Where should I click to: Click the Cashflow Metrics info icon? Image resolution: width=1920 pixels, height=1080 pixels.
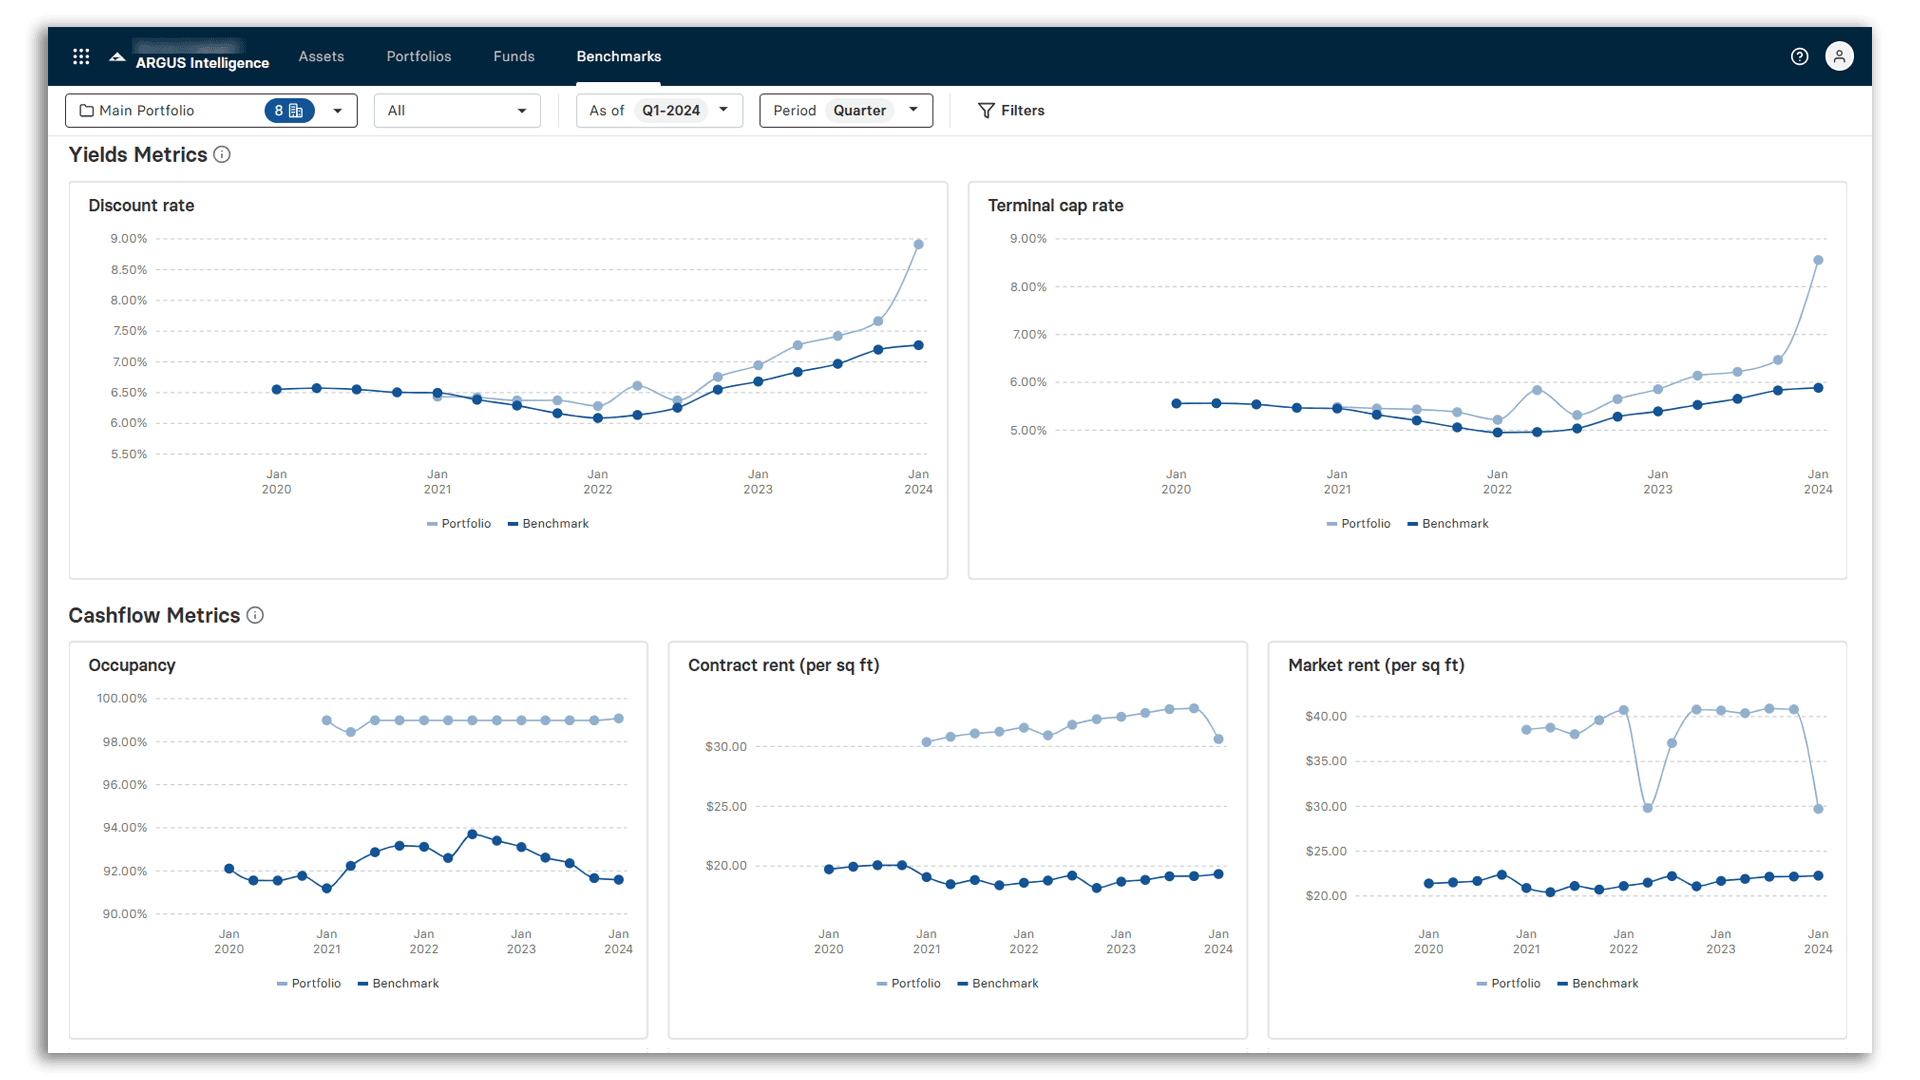point(255,615)
